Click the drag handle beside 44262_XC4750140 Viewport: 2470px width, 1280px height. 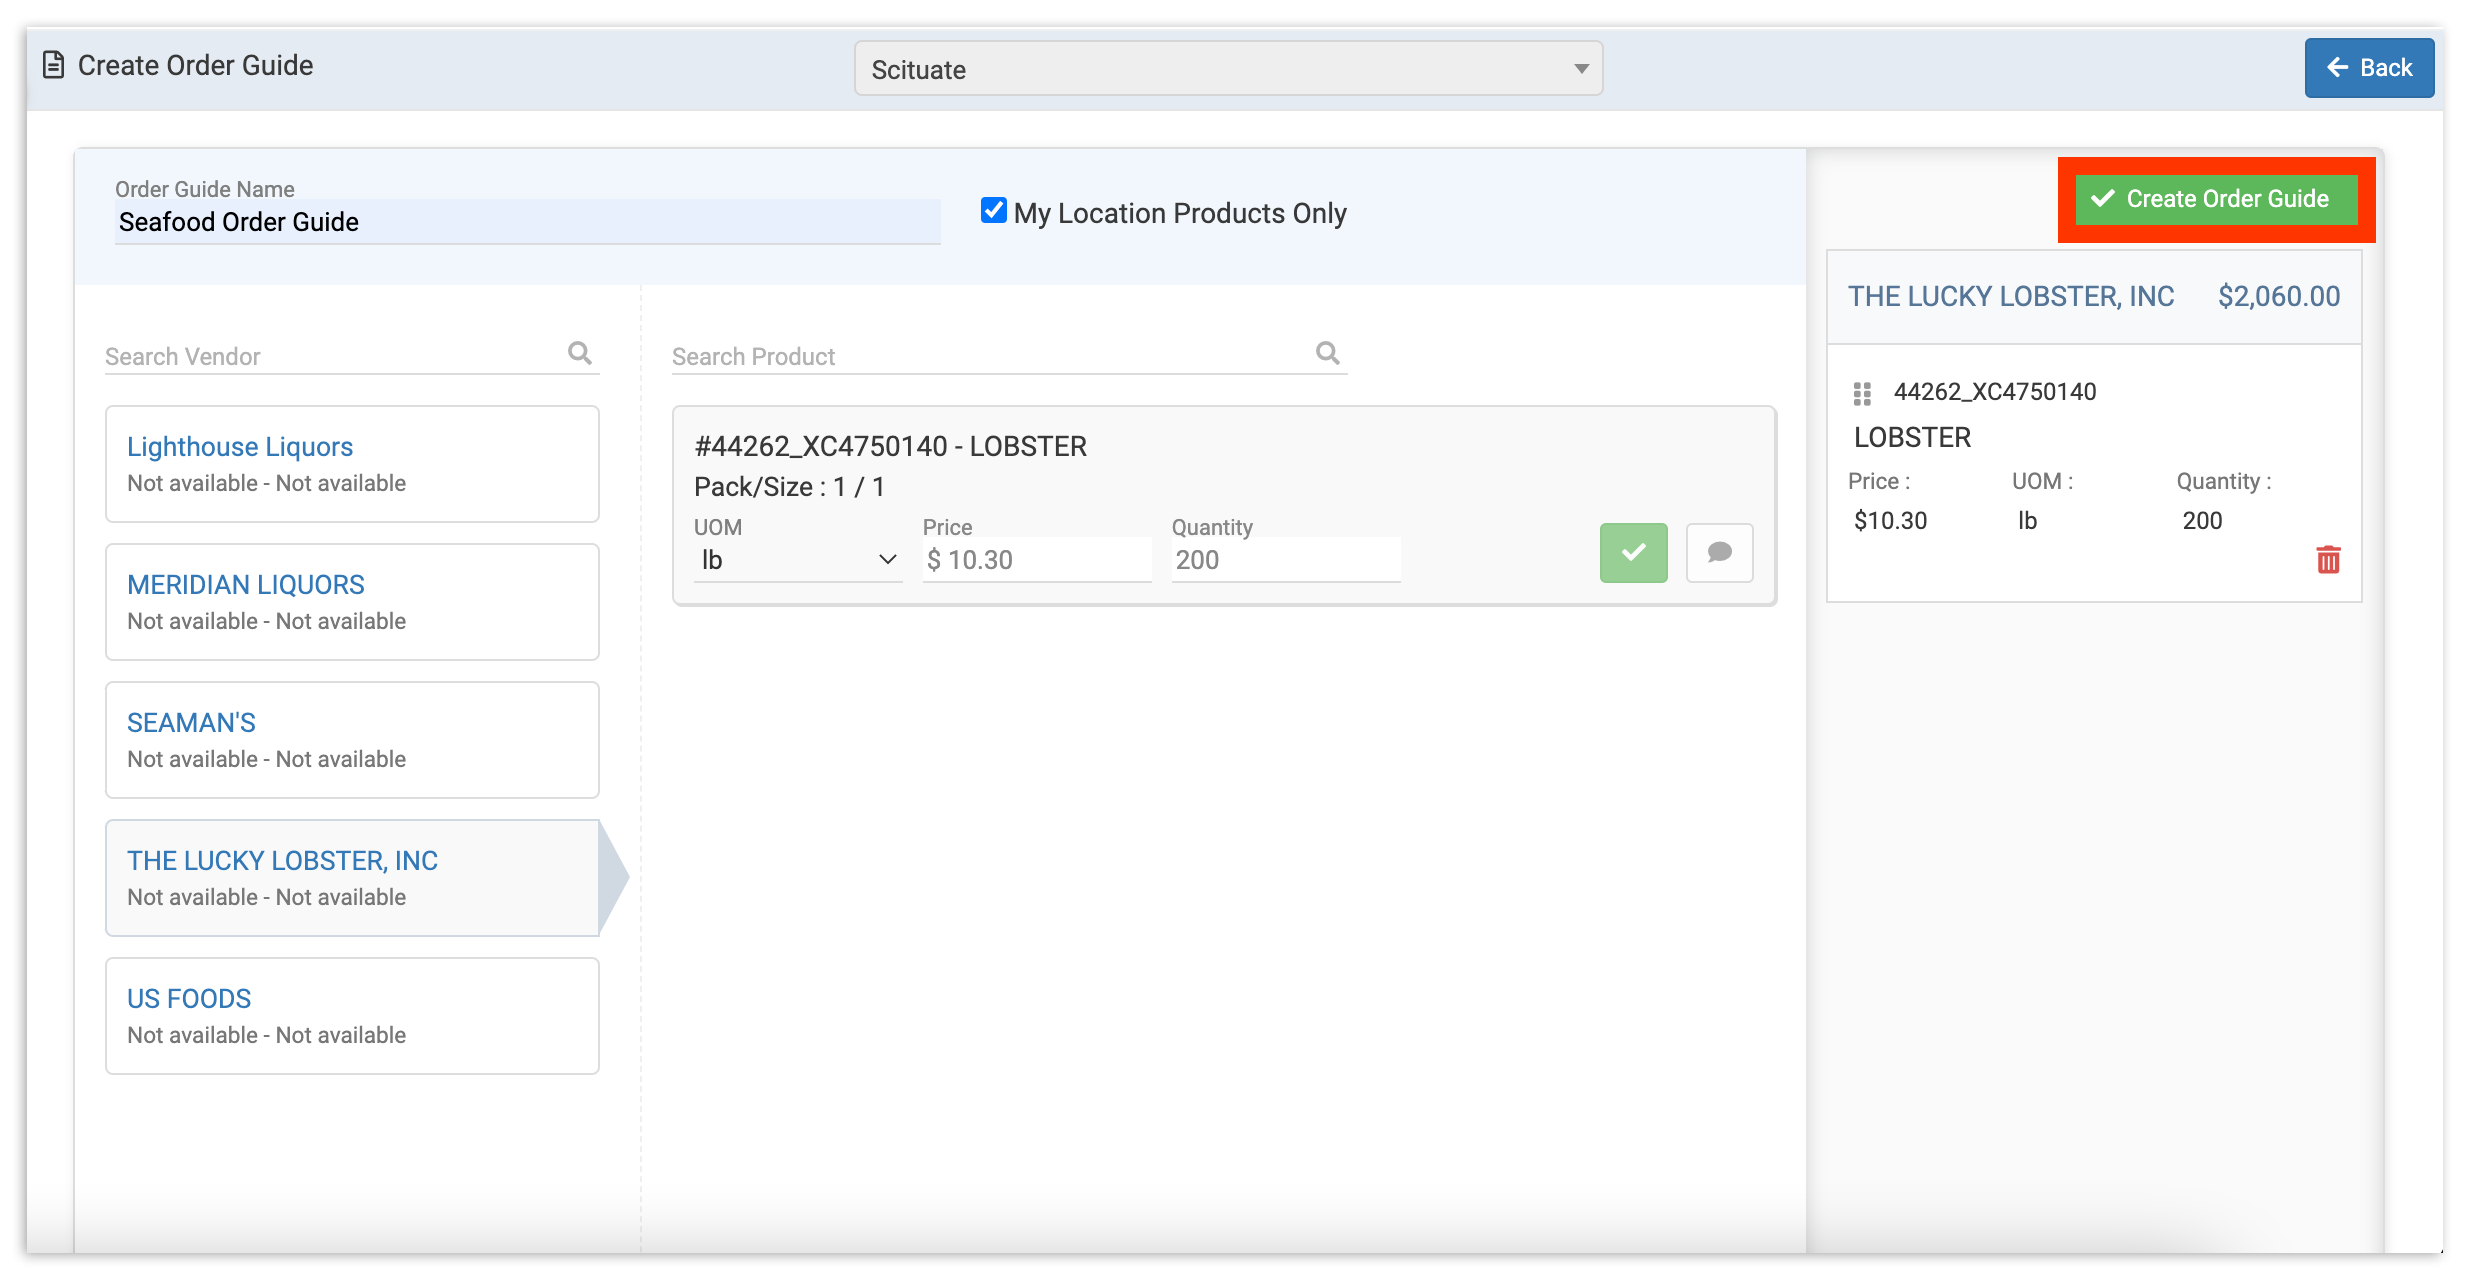point(1861,393)
